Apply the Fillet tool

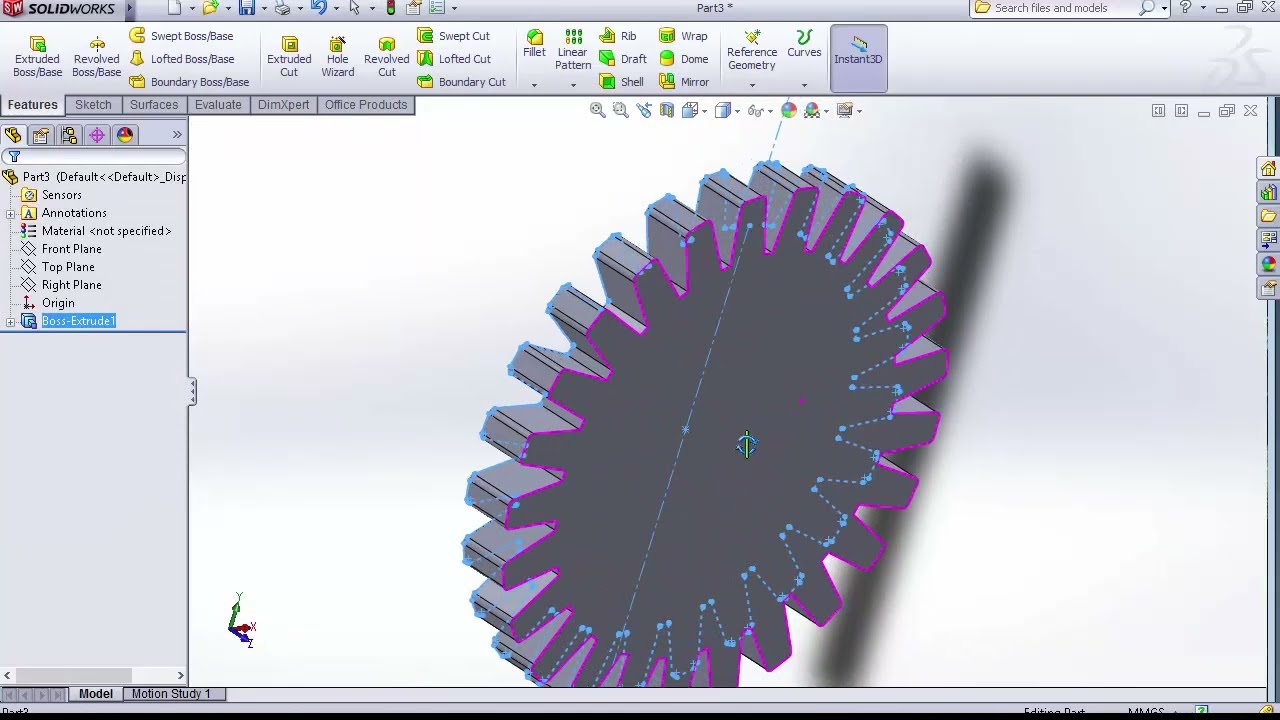tap(534, 44)
